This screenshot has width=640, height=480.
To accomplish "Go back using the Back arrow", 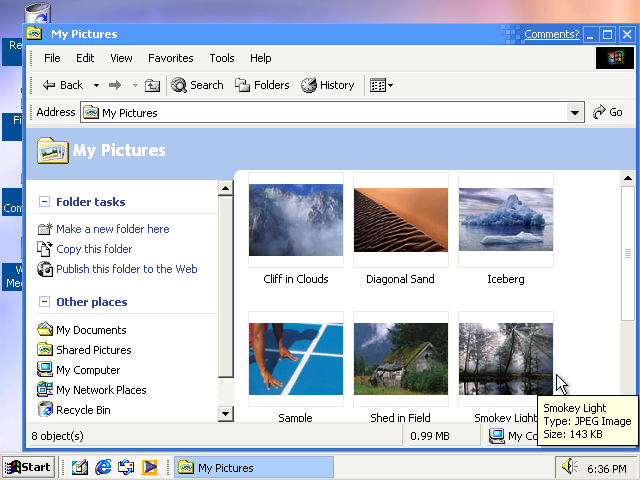I will coord(62,85).
